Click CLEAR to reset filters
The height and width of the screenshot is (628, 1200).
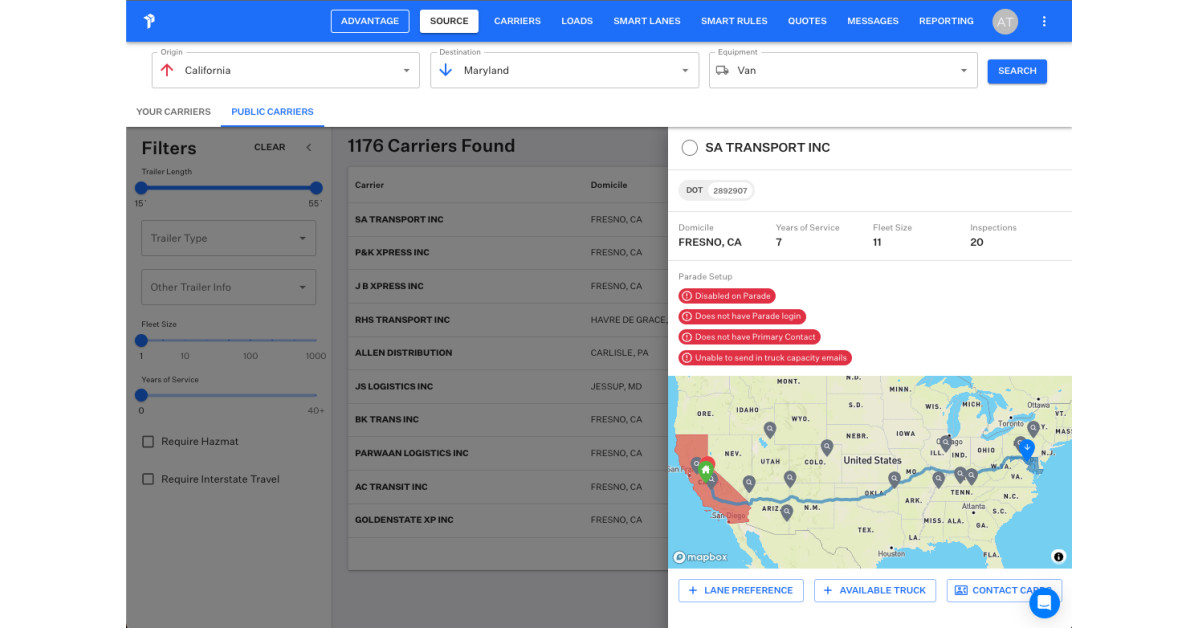[x=269, y=147]
